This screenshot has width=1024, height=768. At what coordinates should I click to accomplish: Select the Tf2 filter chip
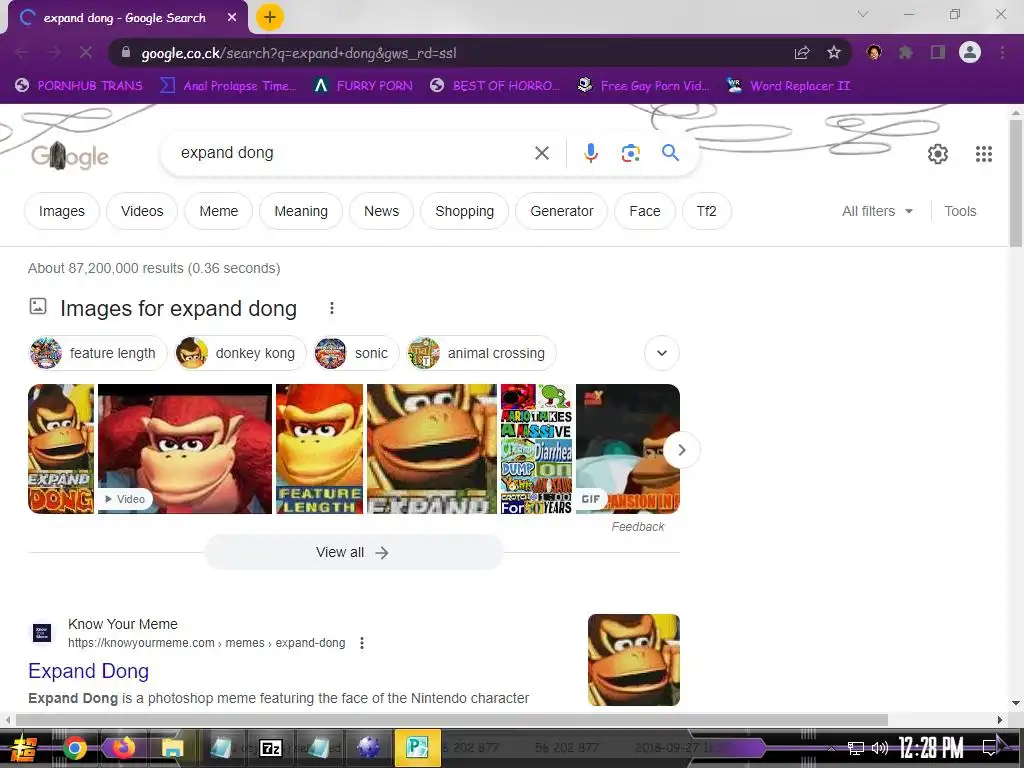click(707, 211)
